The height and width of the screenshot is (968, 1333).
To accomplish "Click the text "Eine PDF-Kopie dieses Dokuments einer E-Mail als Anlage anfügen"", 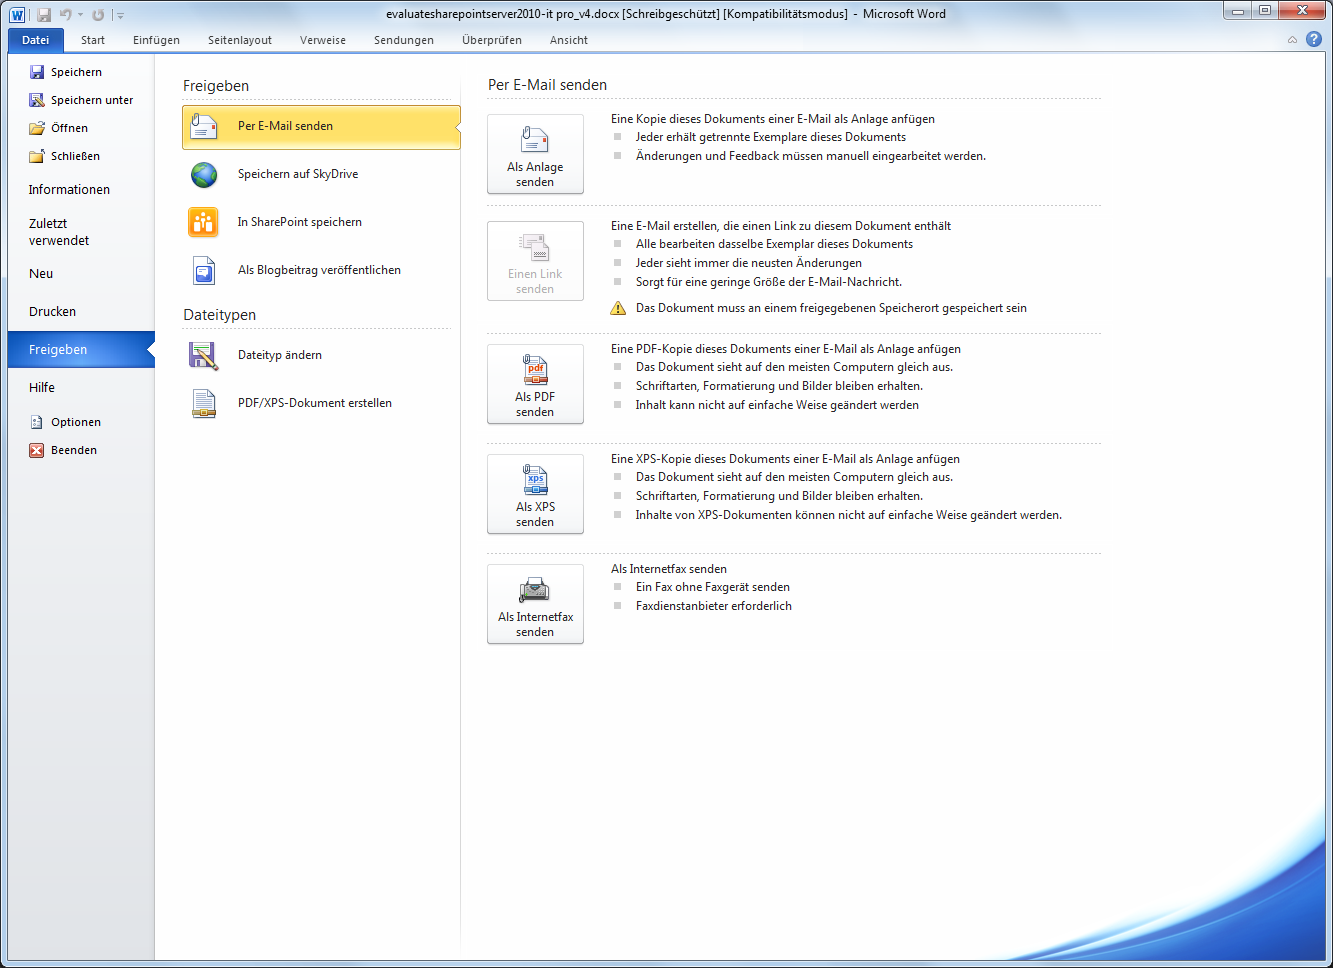I will click(x=786, y=349).
